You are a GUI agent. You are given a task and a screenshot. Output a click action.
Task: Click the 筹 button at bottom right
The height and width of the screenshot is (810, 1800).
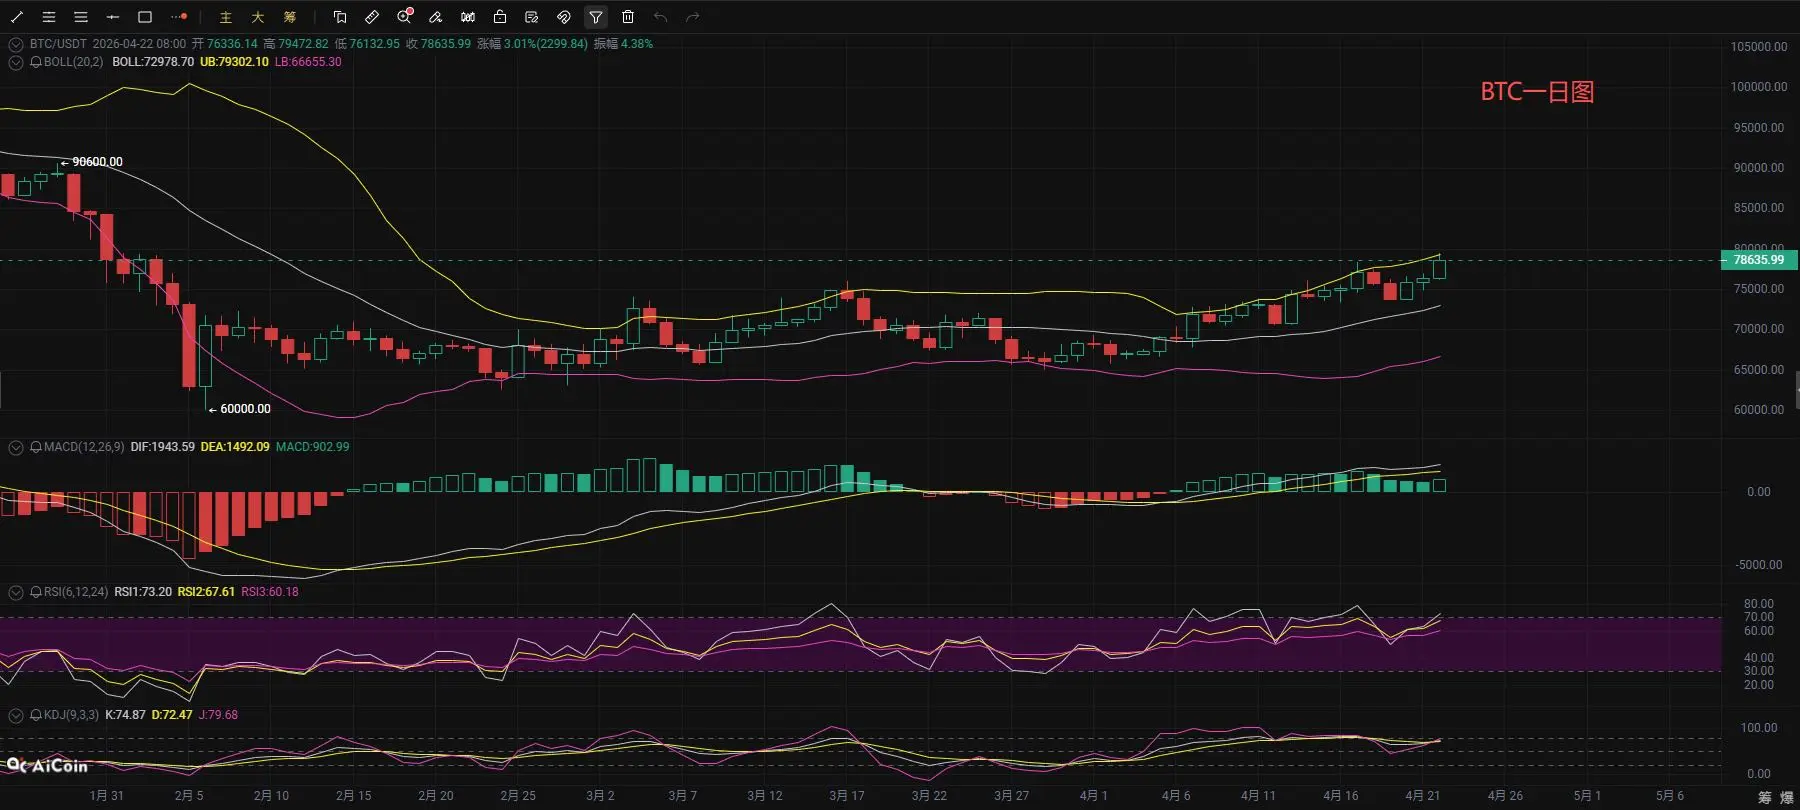point(1765,797)
